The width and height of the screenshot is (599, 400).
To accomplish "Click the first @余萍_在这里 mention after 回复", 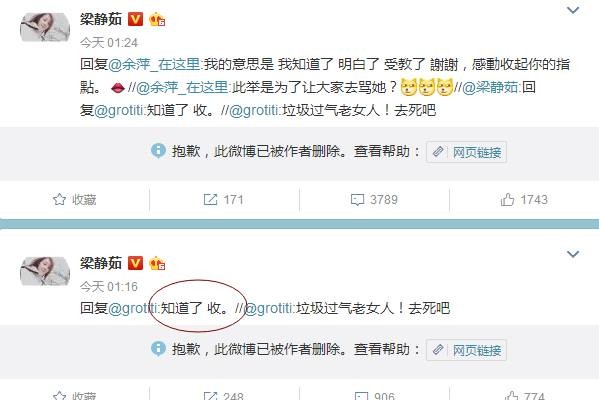I will pyautogui.click(x=154, y=64).
